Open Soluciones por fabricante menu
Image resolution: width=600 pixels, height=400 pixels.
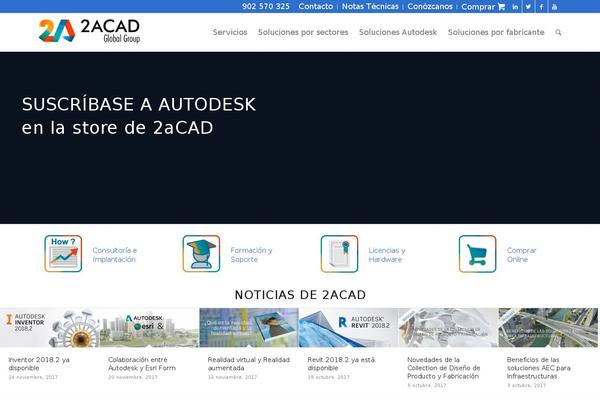[x=496, y=32]
